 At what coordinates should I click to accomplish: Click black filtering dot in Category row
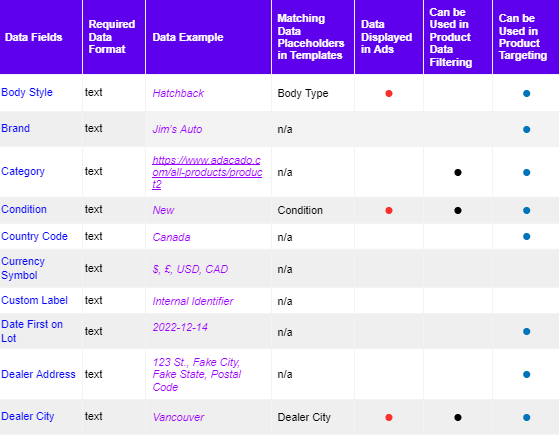(458, 173)
